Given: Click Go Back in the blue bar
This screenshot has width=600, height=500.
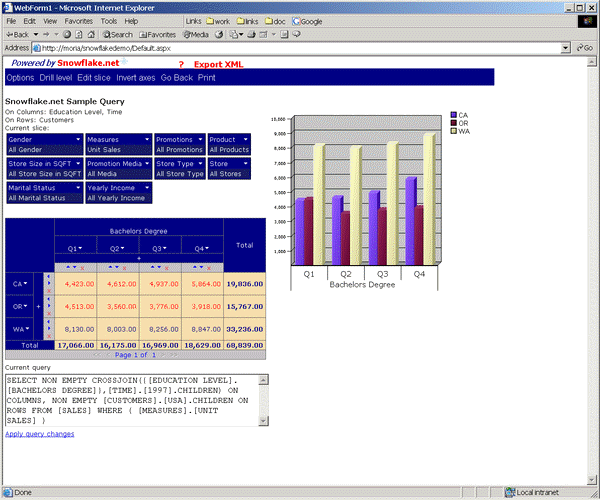Looking at the screenshot, I should [177, 78].
